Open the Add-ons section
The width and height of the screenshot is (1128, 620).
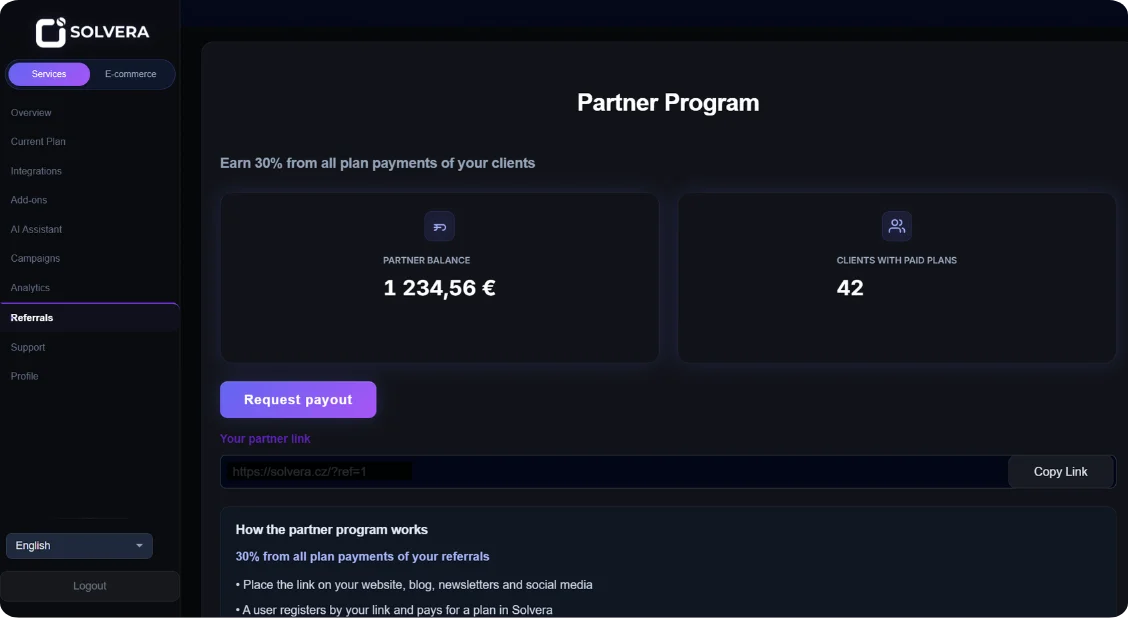(29, 199)
